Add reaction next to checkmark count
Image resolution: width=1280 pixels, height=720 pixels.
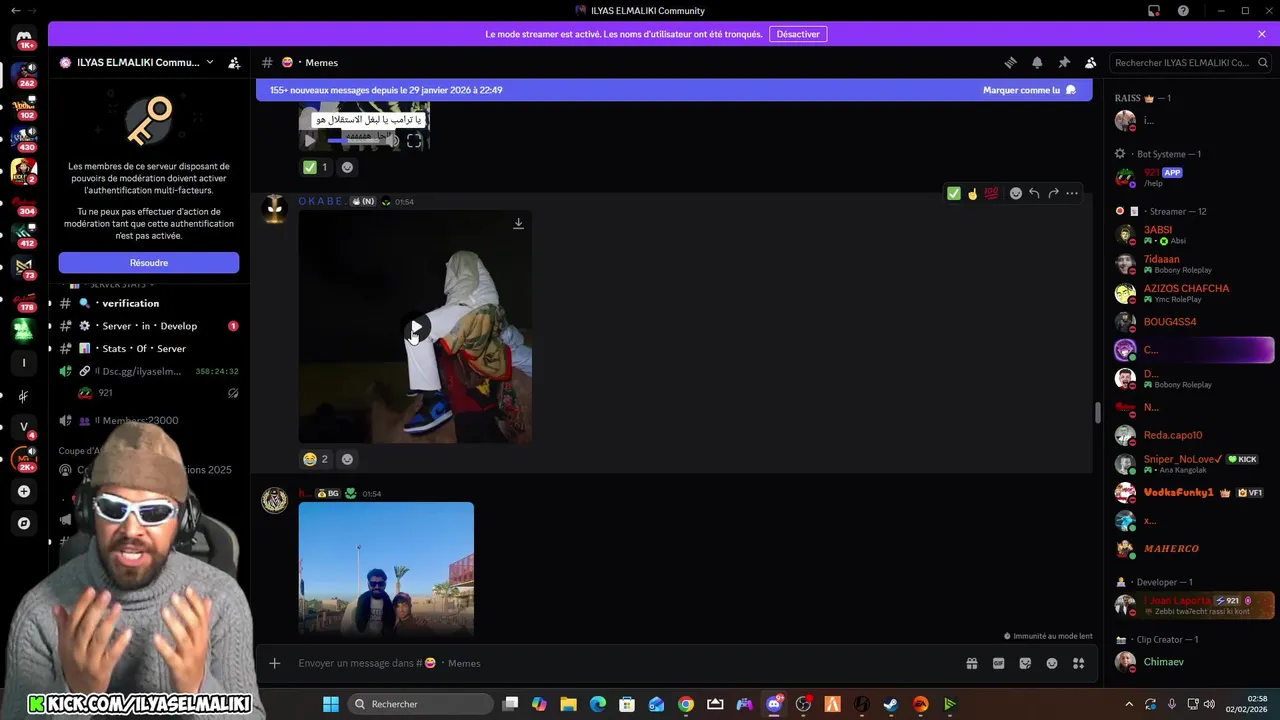pos(347,167)
